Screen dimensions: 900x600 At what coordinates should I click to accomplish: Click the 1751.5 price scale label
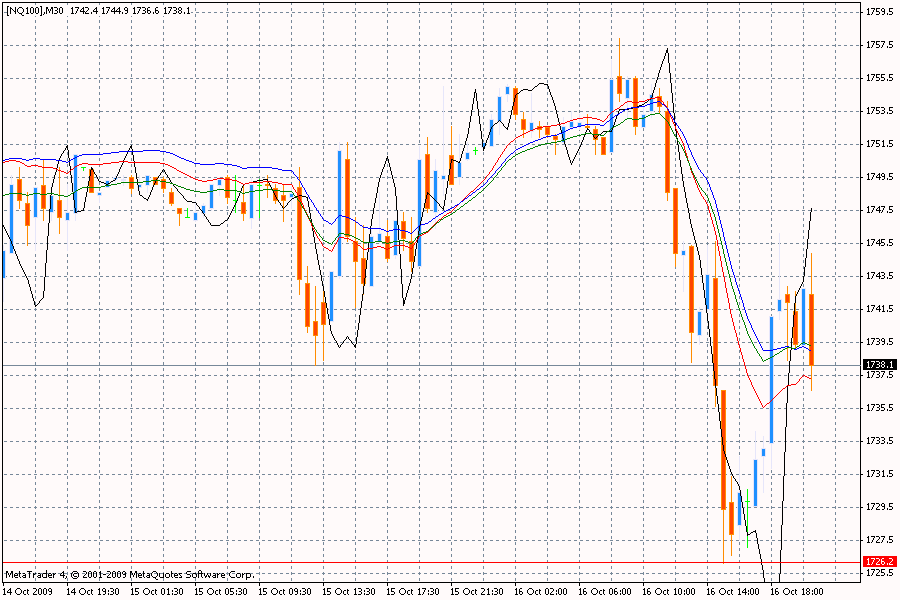880,144
